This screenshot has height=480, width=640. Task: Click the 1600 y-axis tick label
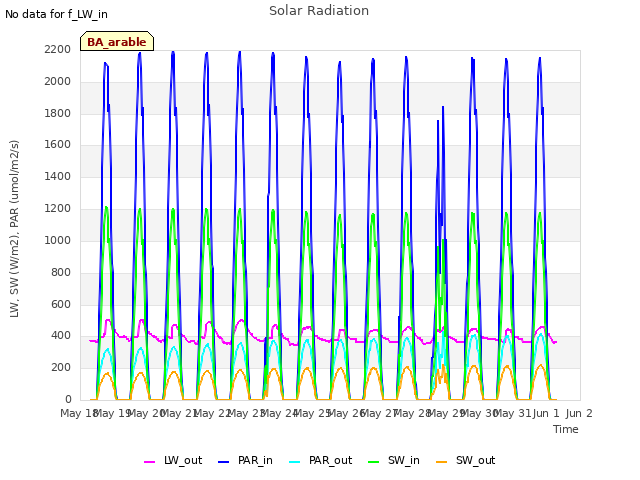click(x=58, y=144)
